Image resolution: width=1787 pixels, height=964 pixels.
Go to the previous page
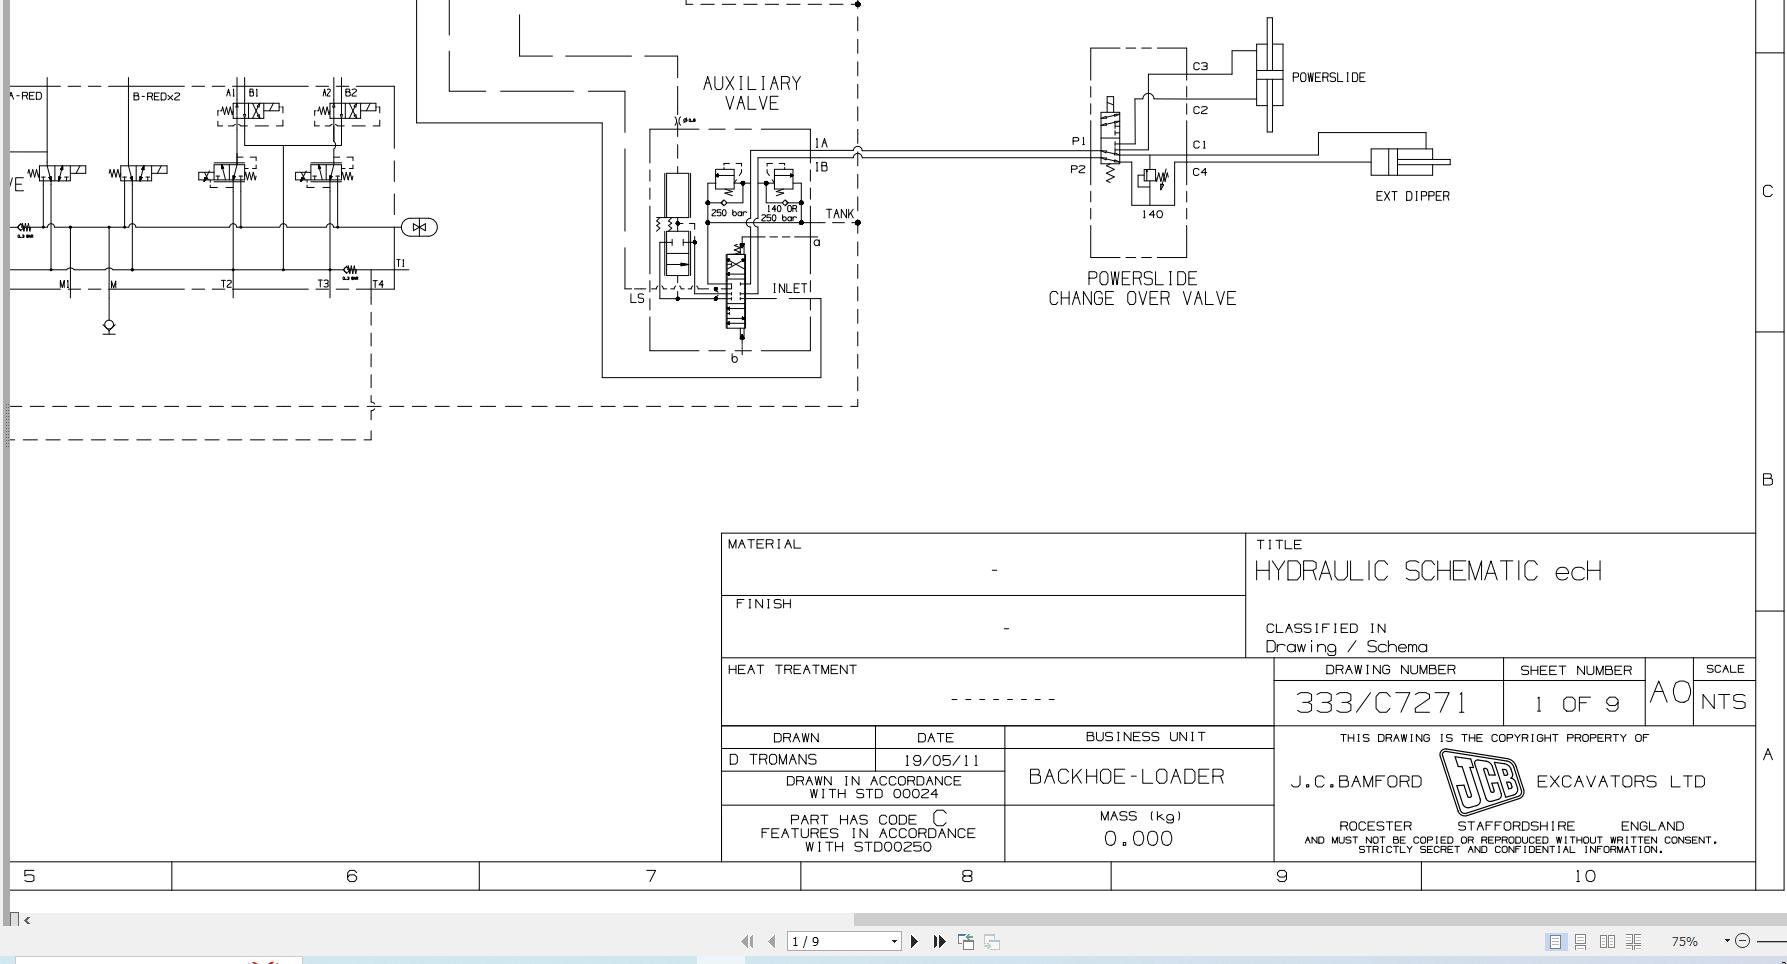[772, 941]
